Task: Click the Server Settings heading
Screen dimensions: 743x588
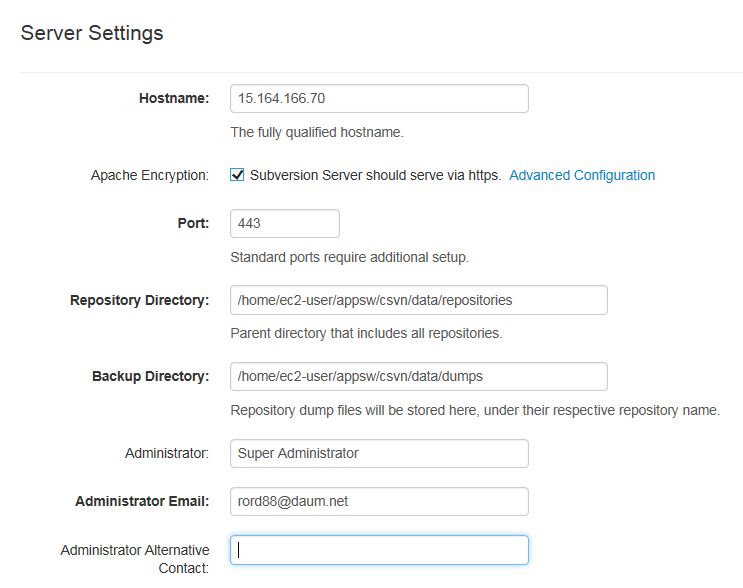Action: pos(92,34)
